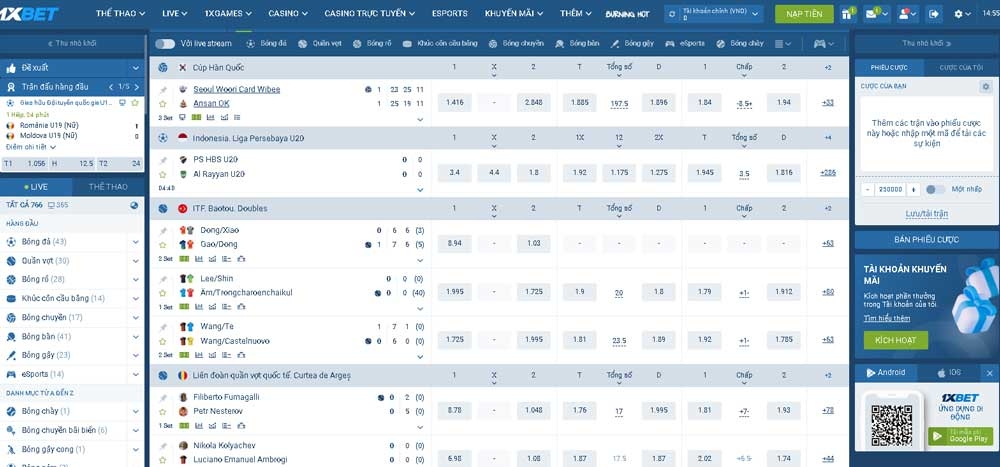Click the logout arrow icon in header

point(934,13)
